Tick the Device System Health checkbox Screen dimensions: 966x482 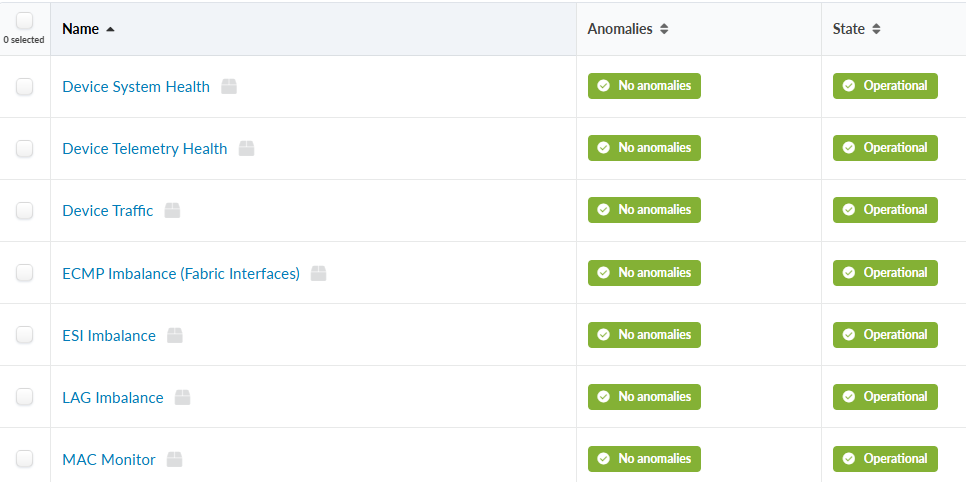[25, 87]
